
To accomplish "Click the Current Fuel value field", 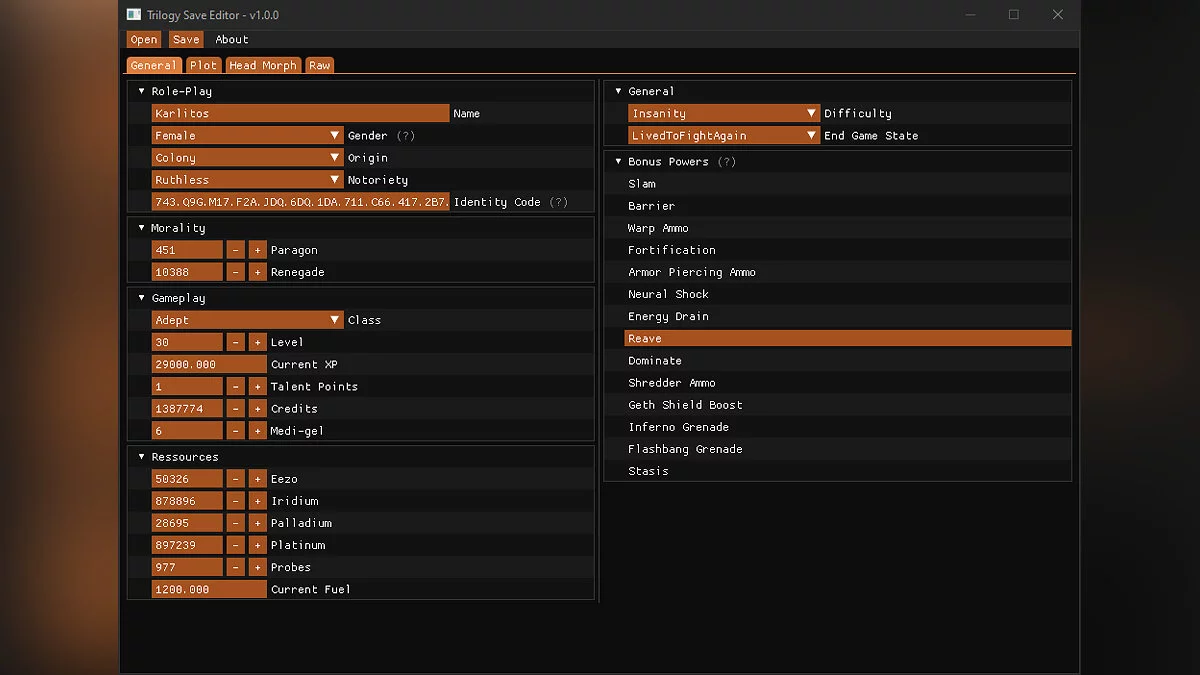I will coord(209,590).
